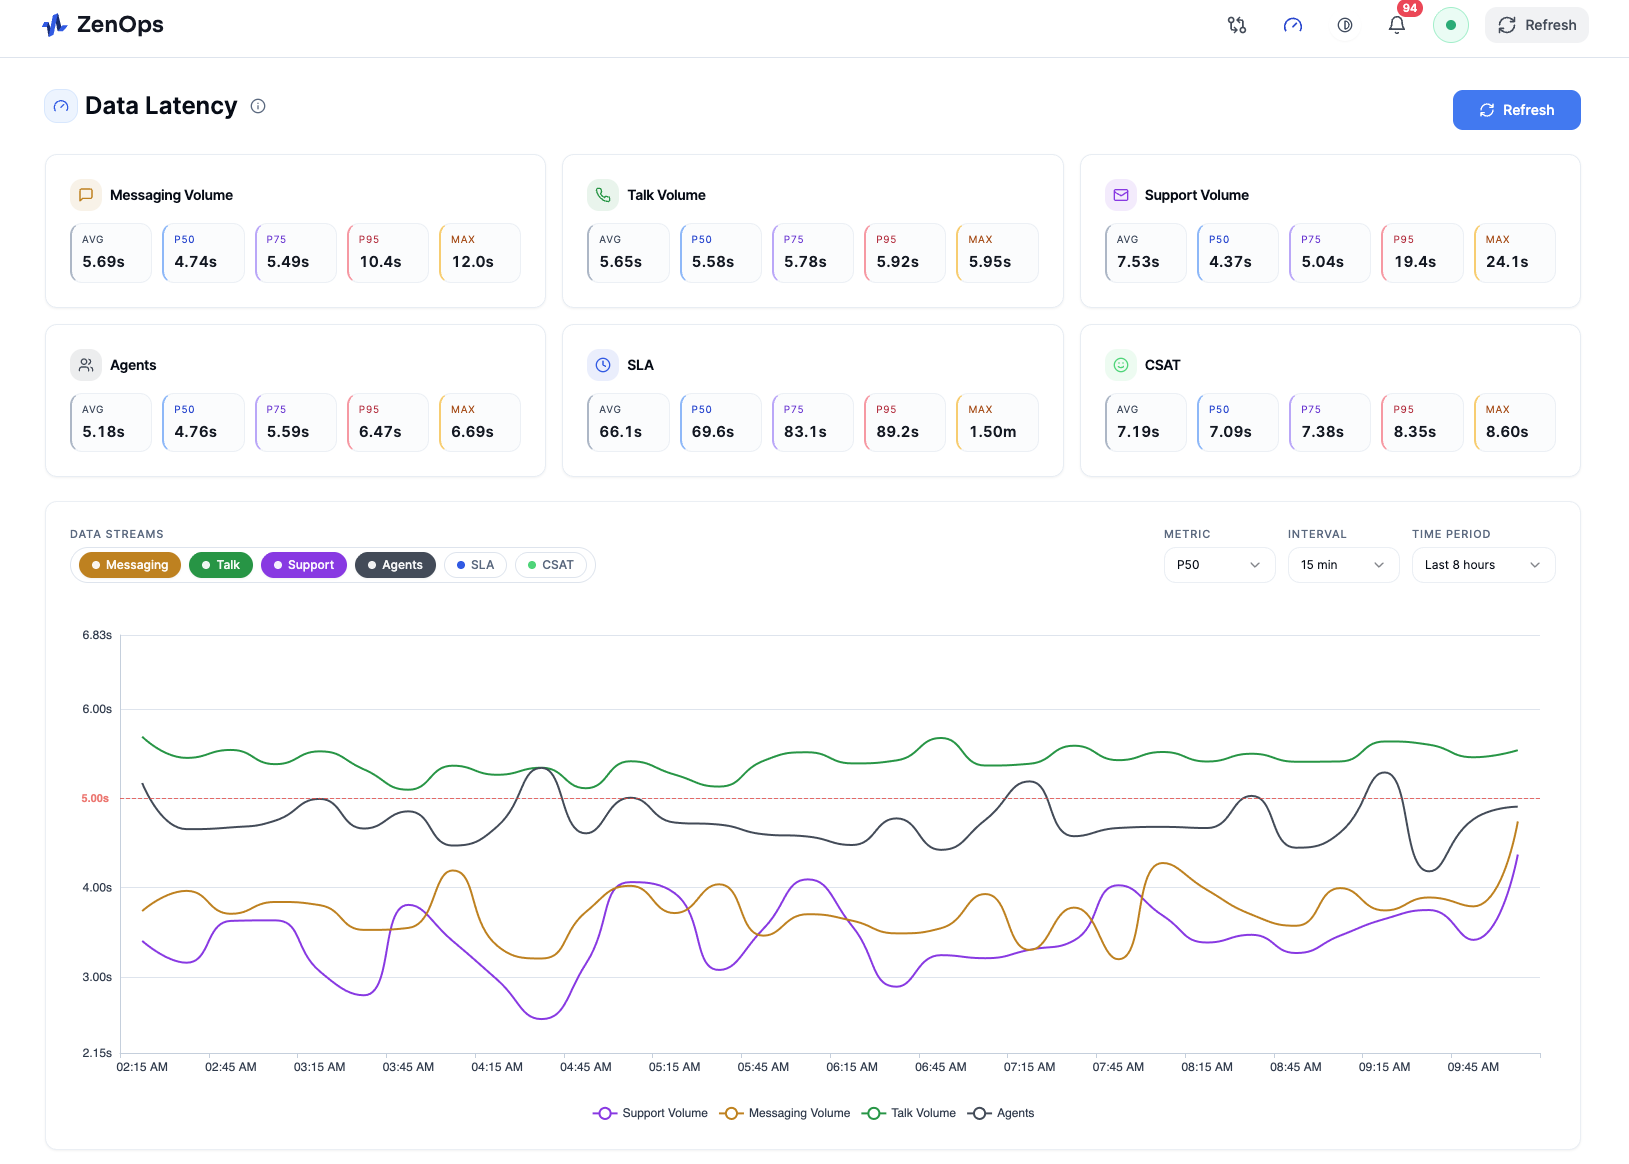Click Support Volume legend entry
The width and height of the screenshot is (1629, 1164).
(x=650, y=1113)
